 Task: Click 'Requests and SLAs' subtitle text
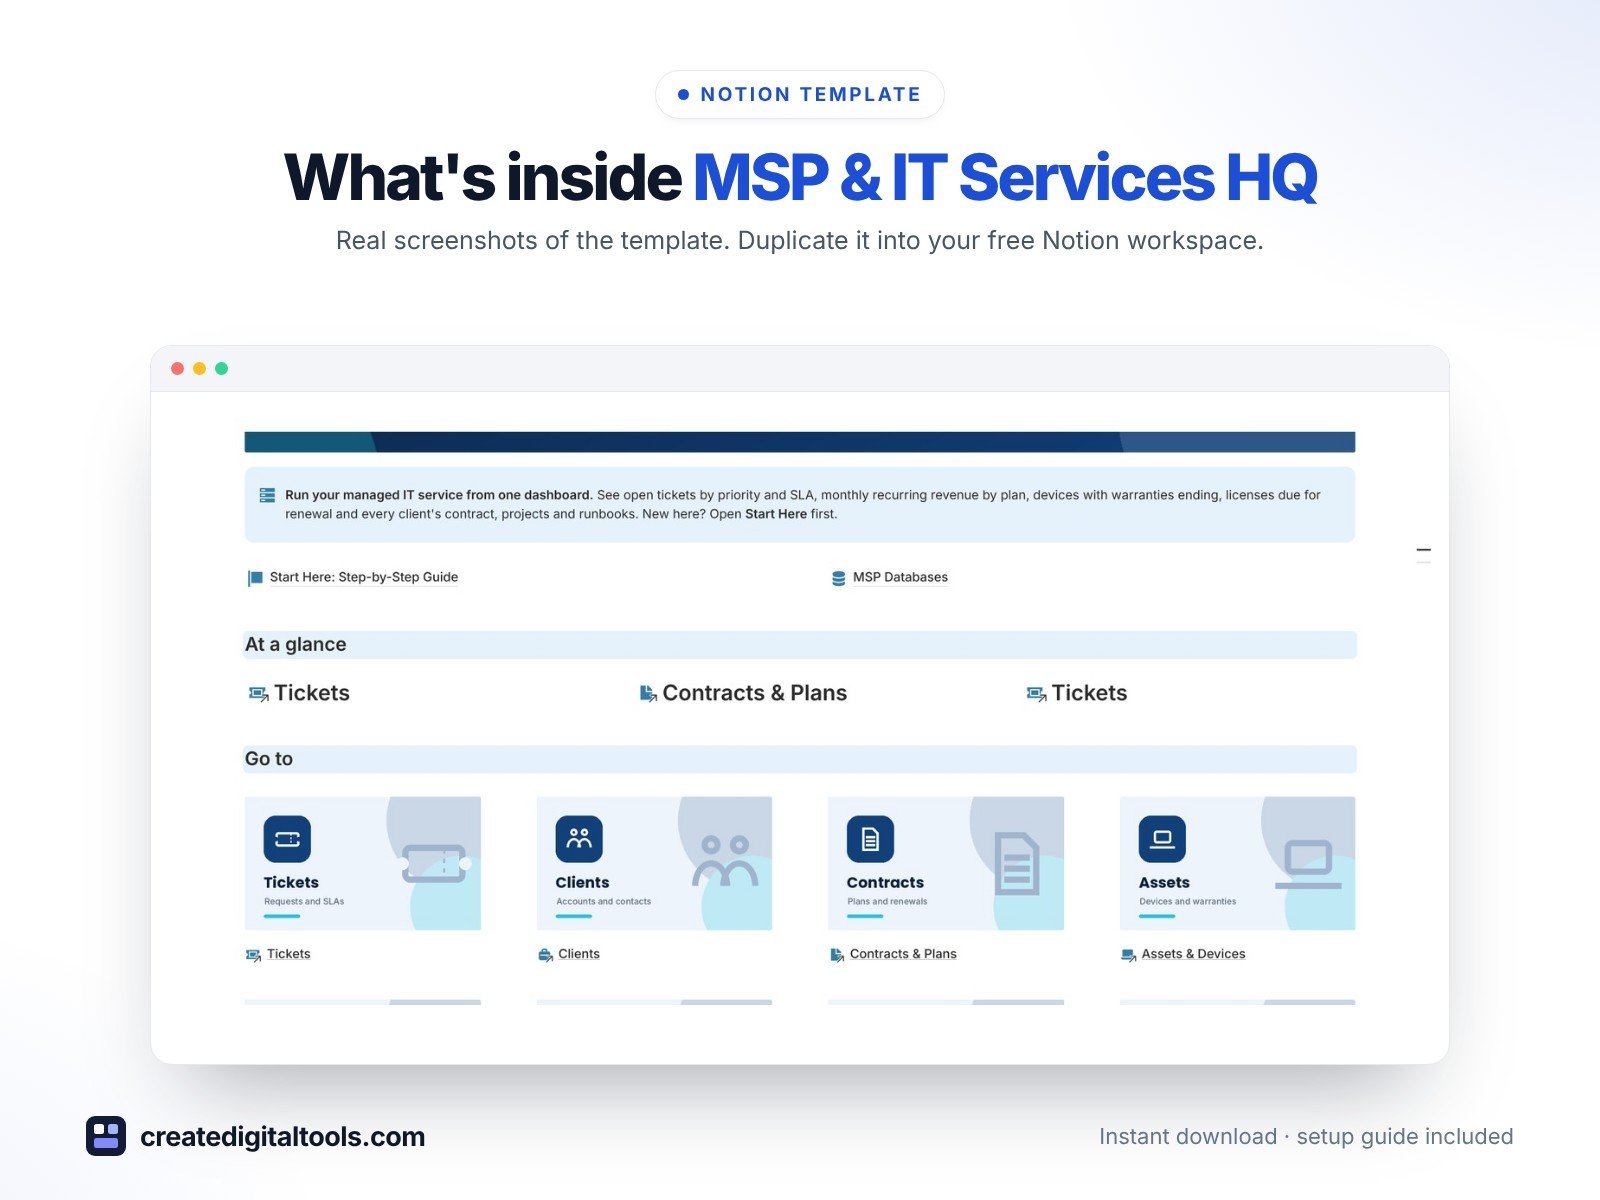pyautogui.click(x=304, y=901)
